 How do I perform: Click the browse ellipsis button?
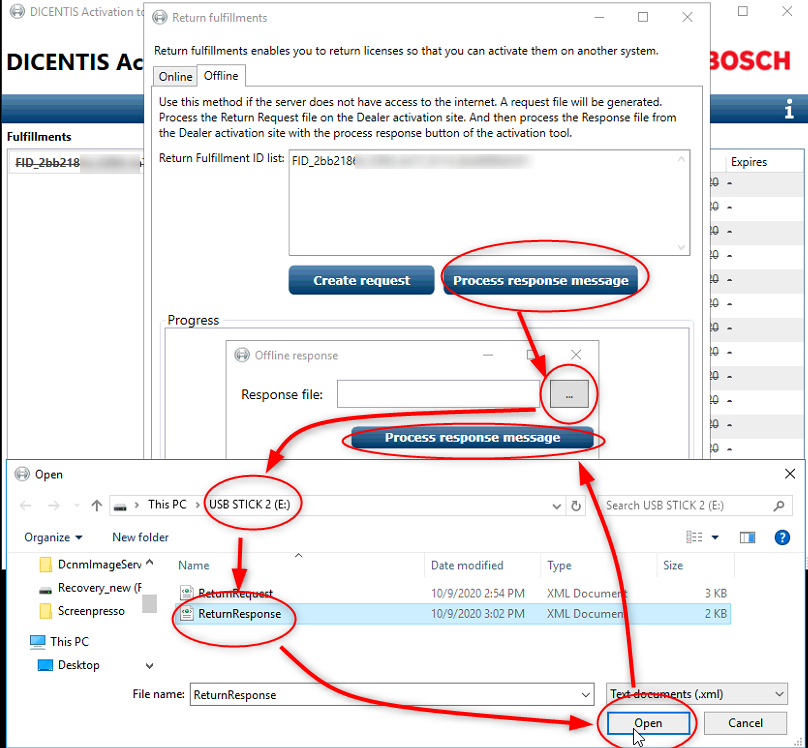pos(568,395)
